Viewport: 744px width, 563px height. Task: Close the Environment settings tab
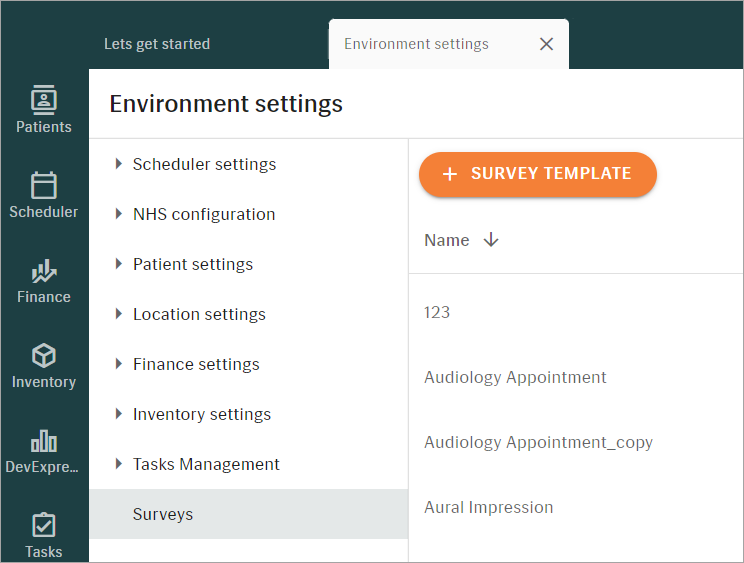(546, 44)
